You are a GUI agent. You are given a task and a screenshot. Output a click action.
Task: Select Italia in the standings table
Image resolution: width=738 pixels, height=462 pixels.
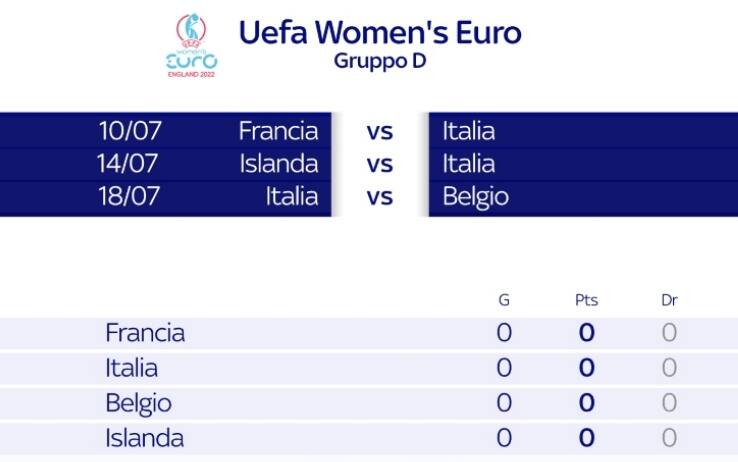(131, 368)
